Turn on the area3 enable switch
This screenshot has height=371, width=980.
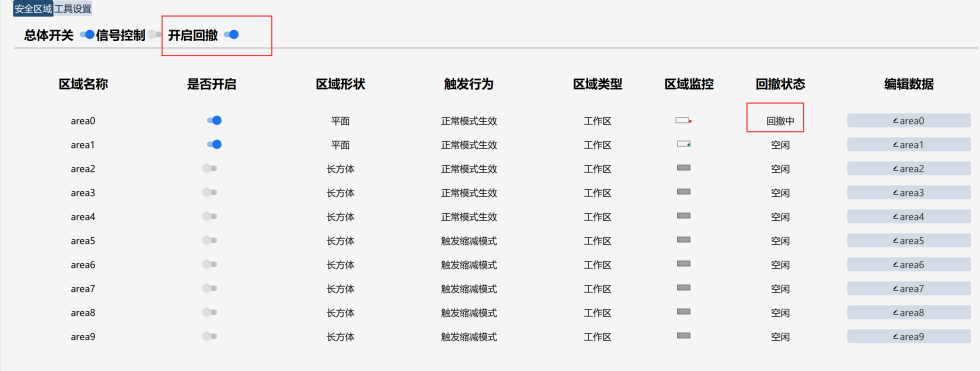(x=209, y=192)
